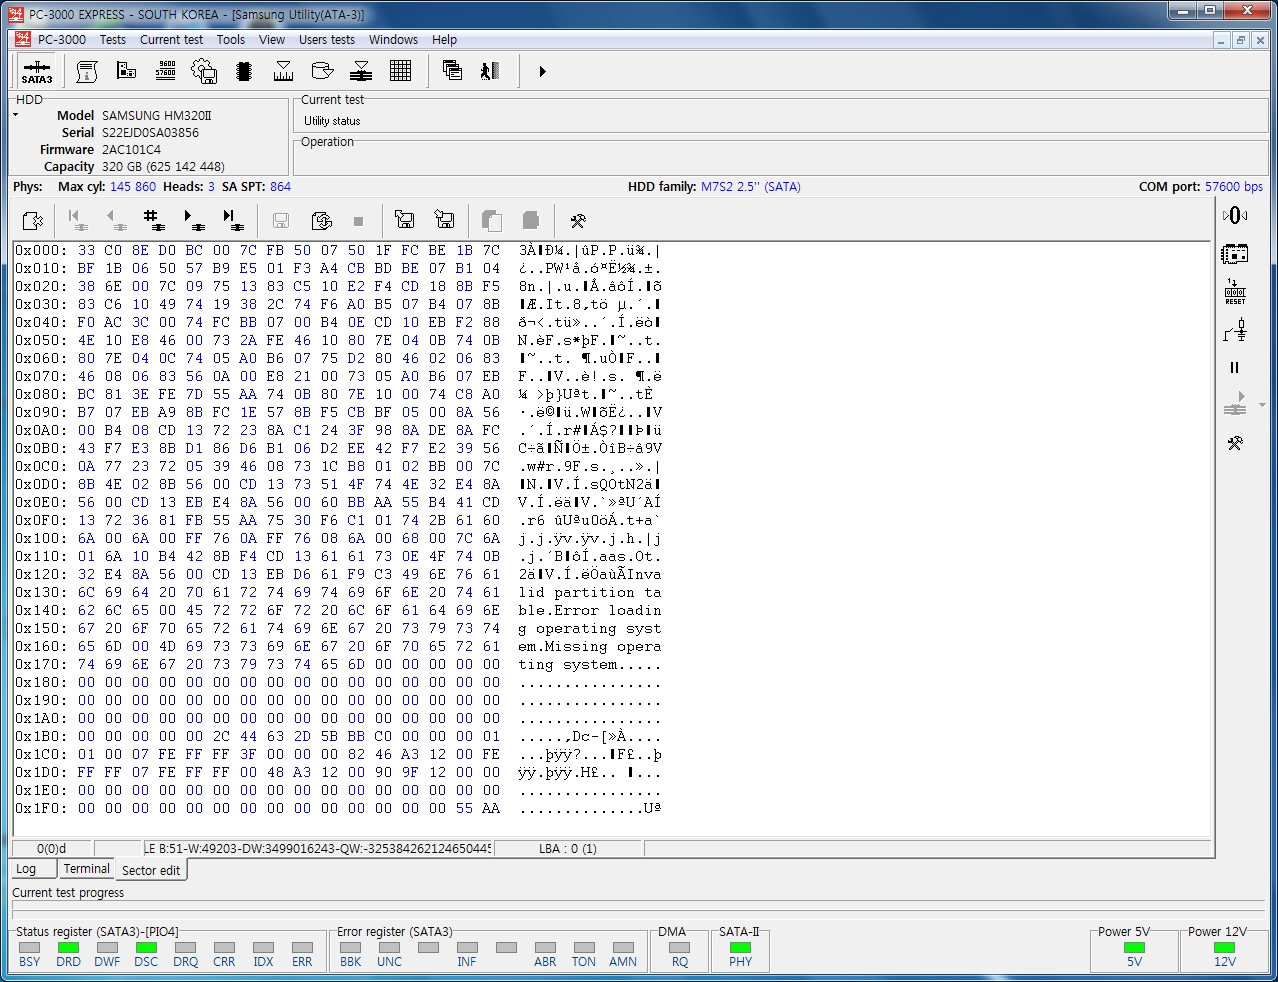Switch to the Terminal tab
This screenshot has width=1278, height=982.
coord(86,869)
